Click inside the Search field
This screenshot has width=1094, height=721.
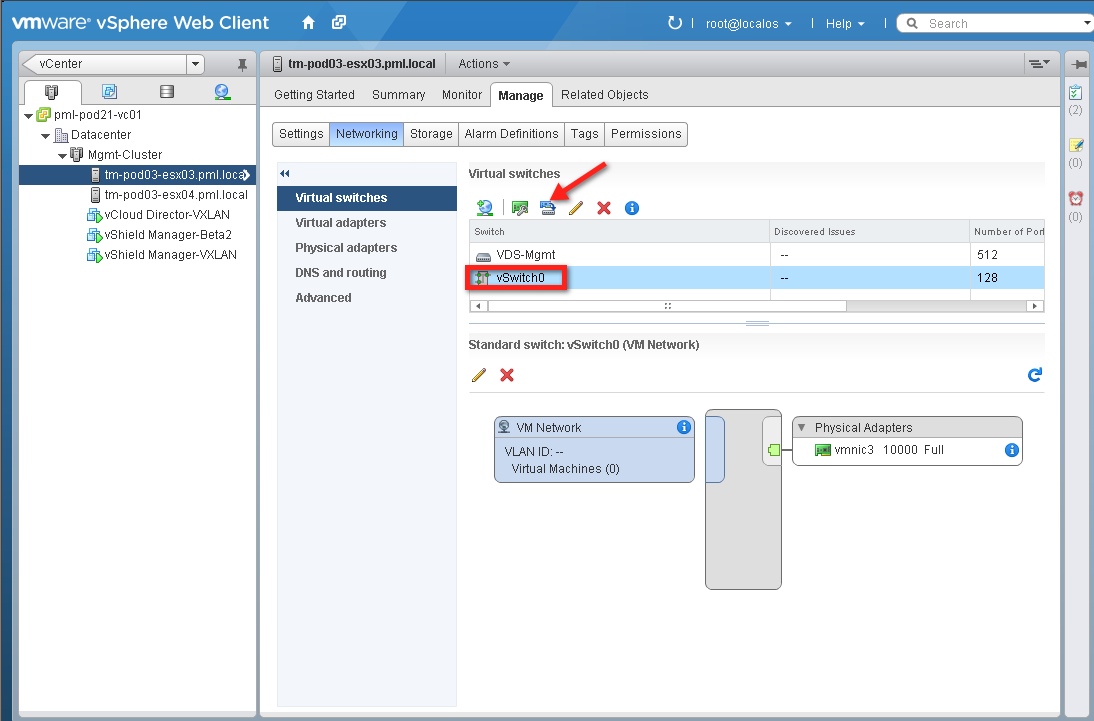980,22
